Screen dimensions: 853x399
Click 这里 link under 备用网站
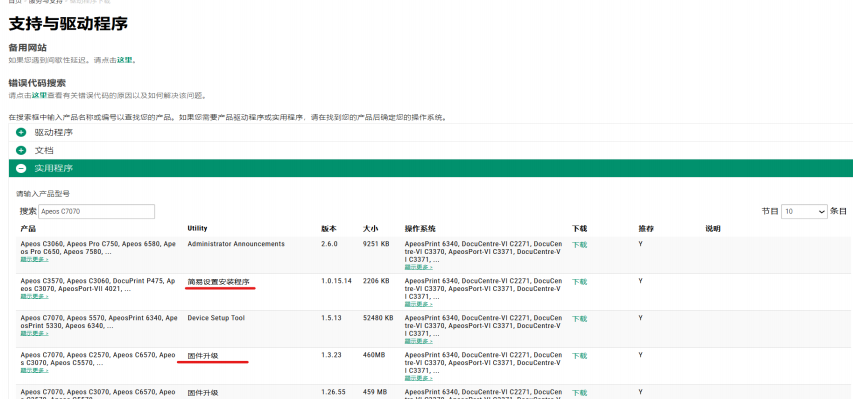click(125, 60)
